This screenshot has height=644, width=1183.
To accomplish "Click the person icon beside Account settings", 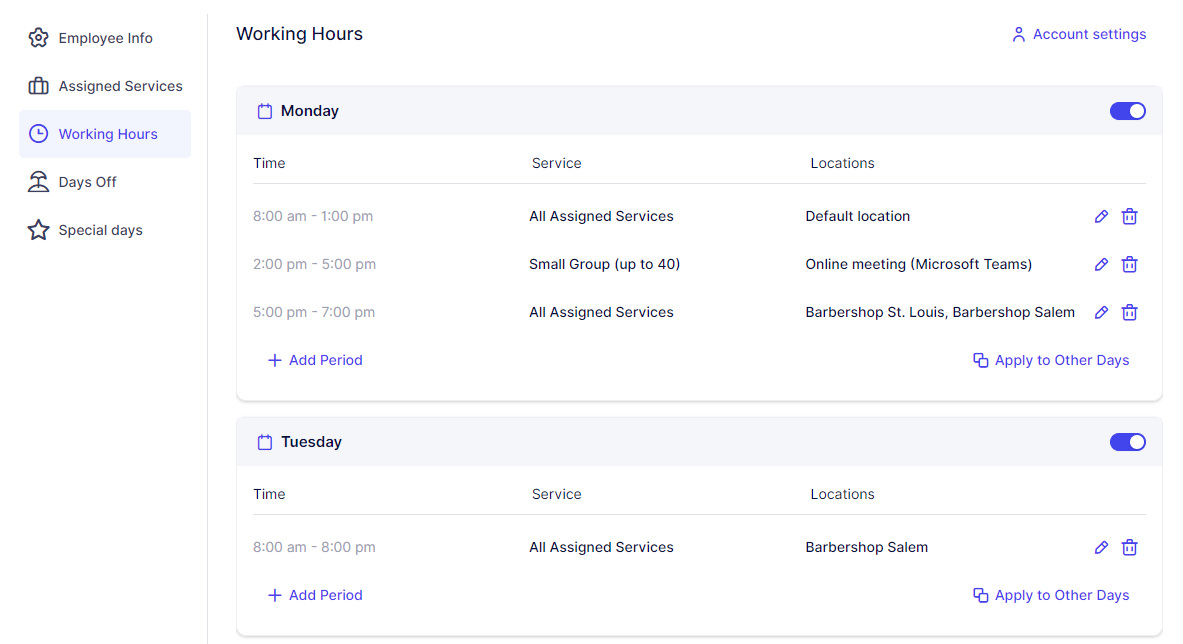I will point(1018,33).
